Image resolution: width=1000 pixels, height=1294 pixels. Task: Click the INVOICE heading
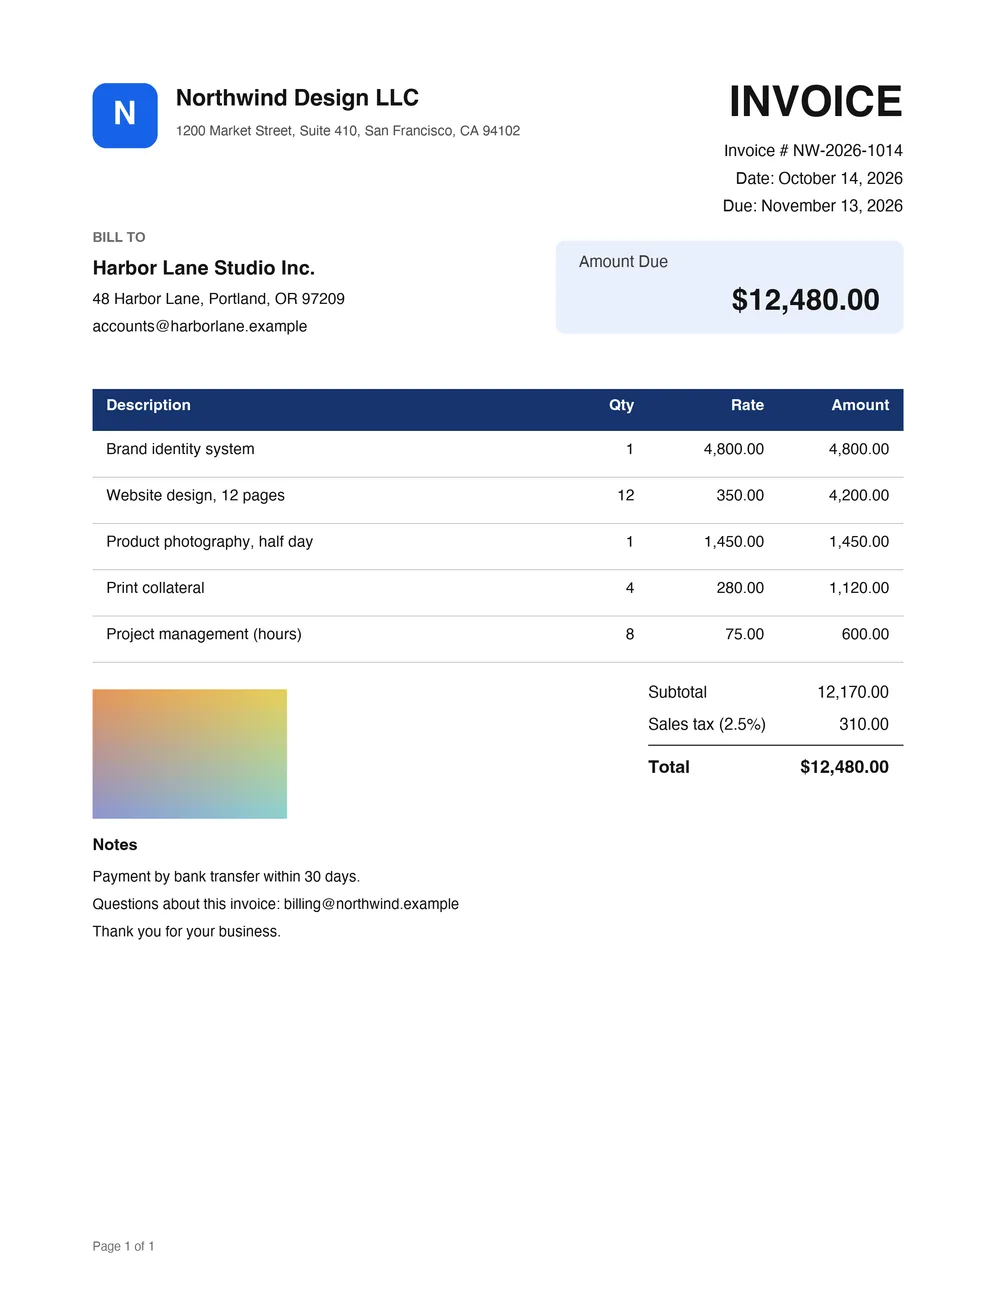pyautogui.click(x=816, y=102)
